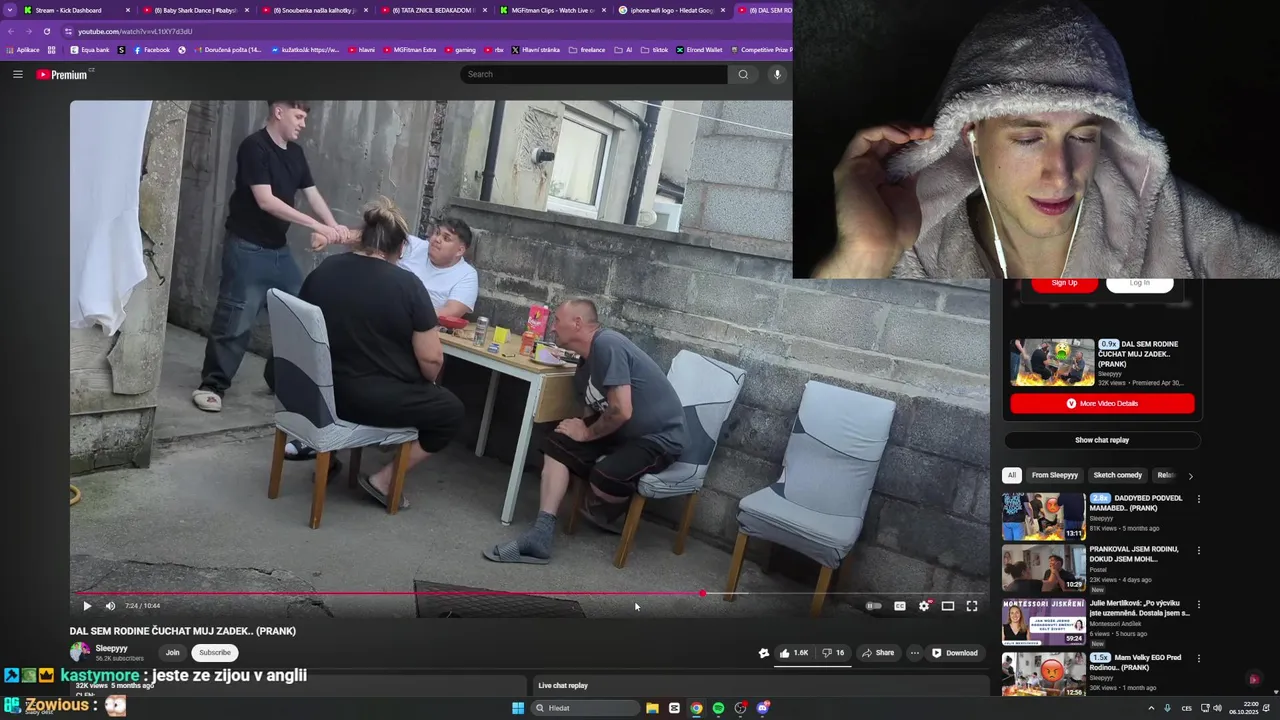Go to the YouTube Premium home logo
The width and height of the screenshot is (1280, 720).
click(x=64, y=74)
